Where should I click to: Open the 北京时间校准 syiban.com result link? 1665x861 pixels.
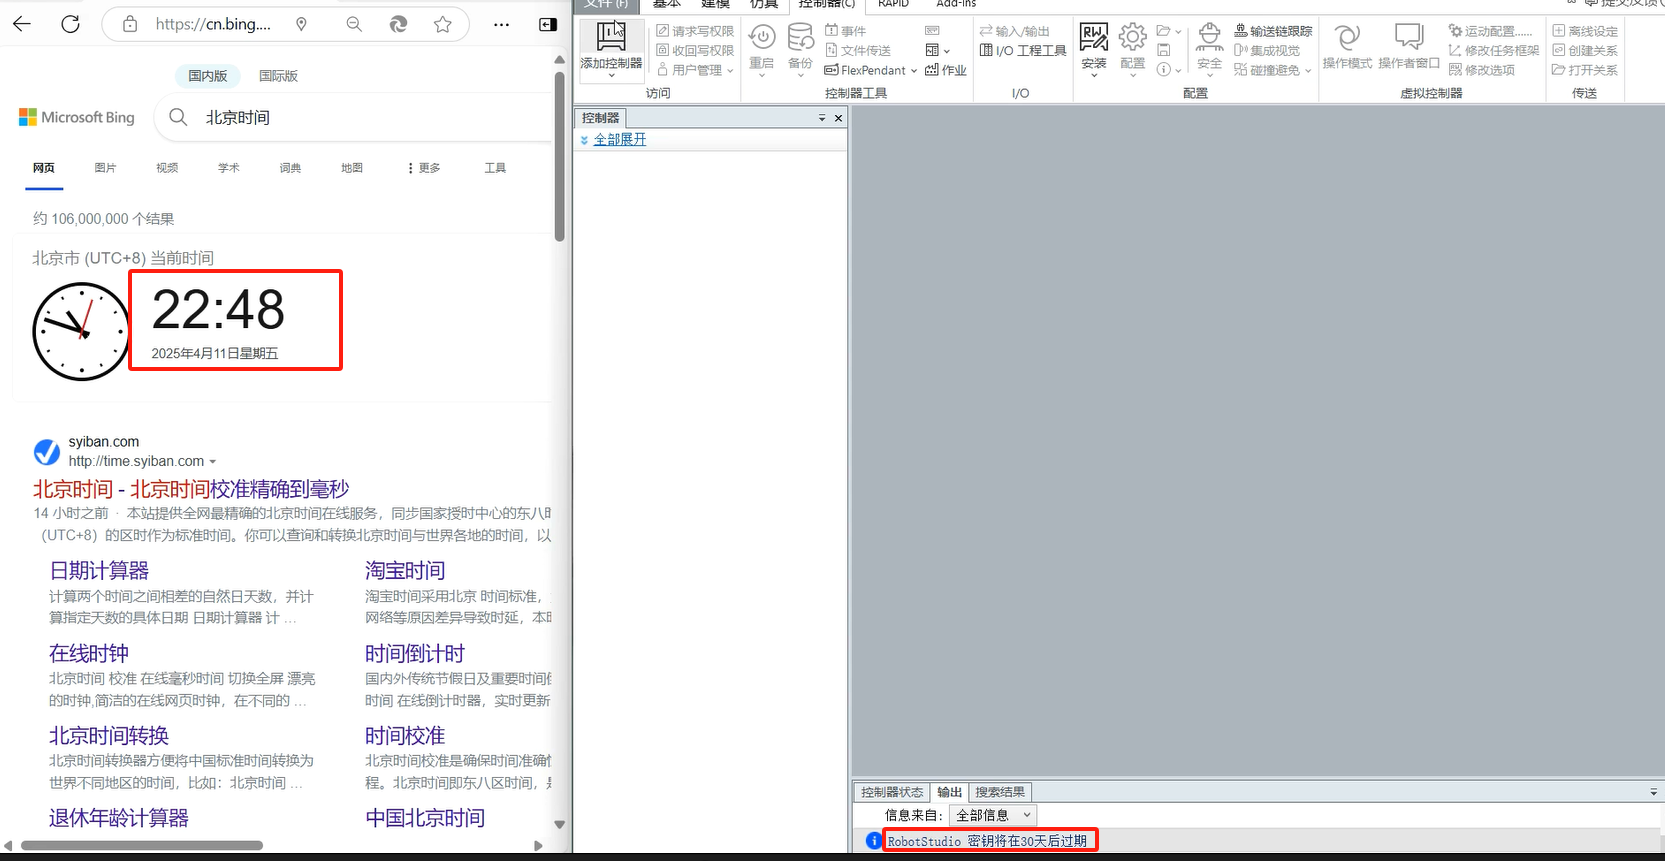(x=191, y=489)
